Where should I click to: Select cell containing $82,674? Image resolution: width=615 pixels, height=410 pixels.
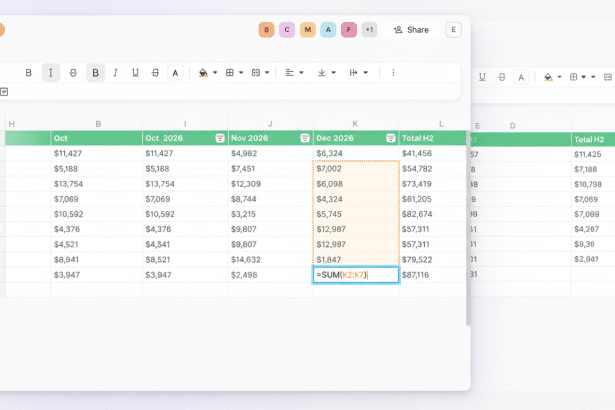click(433, 214)
